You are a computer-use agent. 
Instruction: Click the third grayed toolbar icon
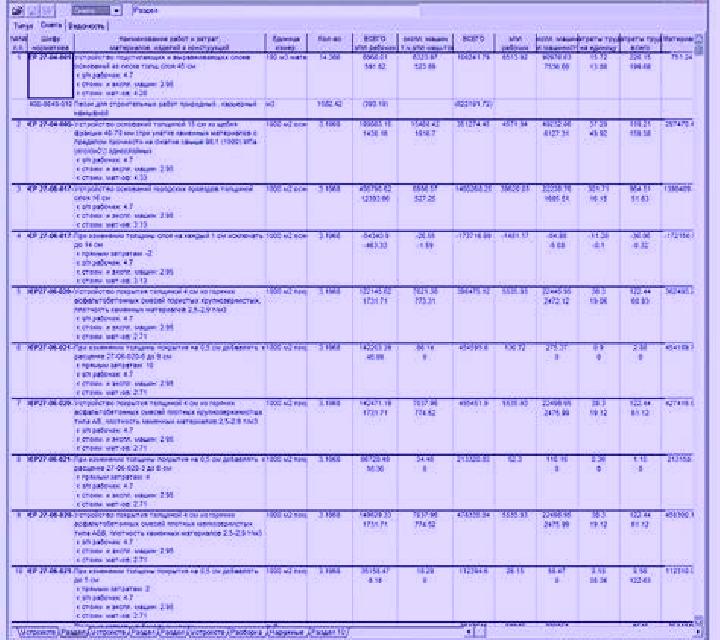point(49,10)
